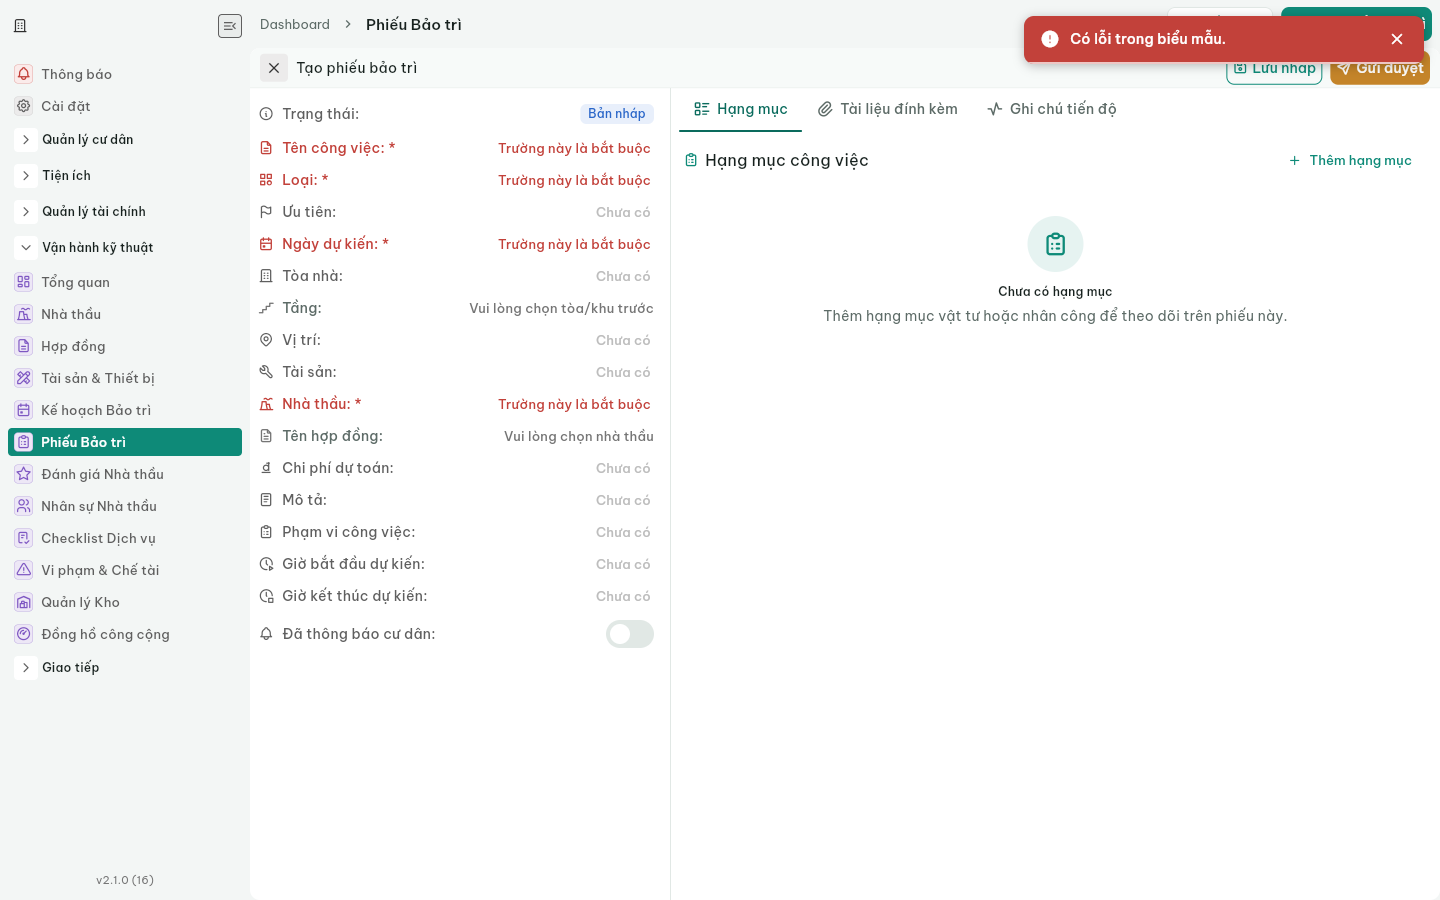Dismiss the form error notification

(x=1397, y=39)
